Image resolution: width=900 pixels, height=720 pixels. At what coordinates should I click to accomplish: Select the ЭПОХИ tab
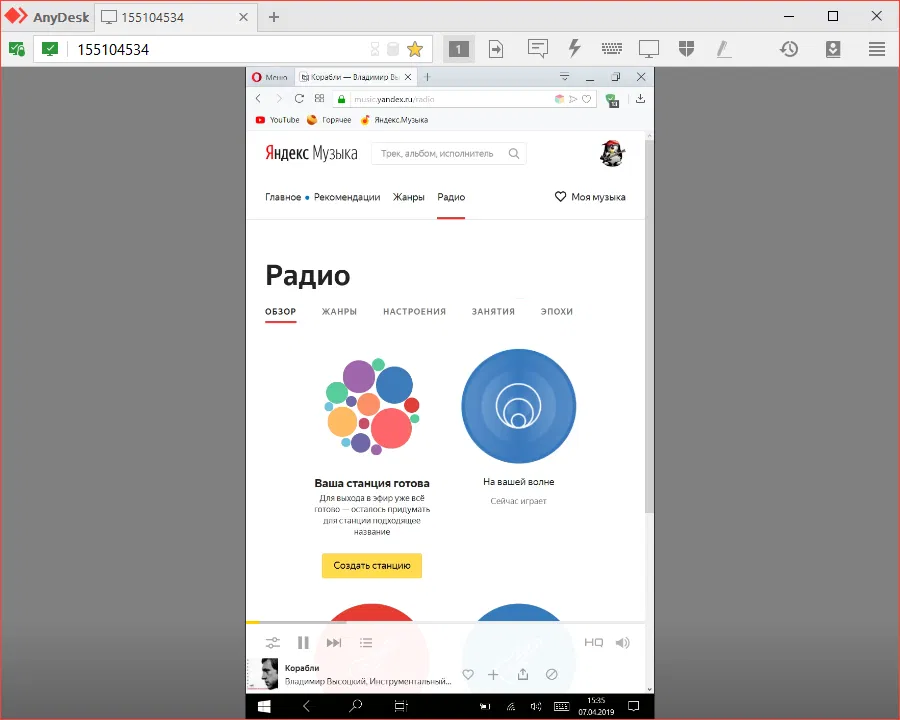coord(557,312)
